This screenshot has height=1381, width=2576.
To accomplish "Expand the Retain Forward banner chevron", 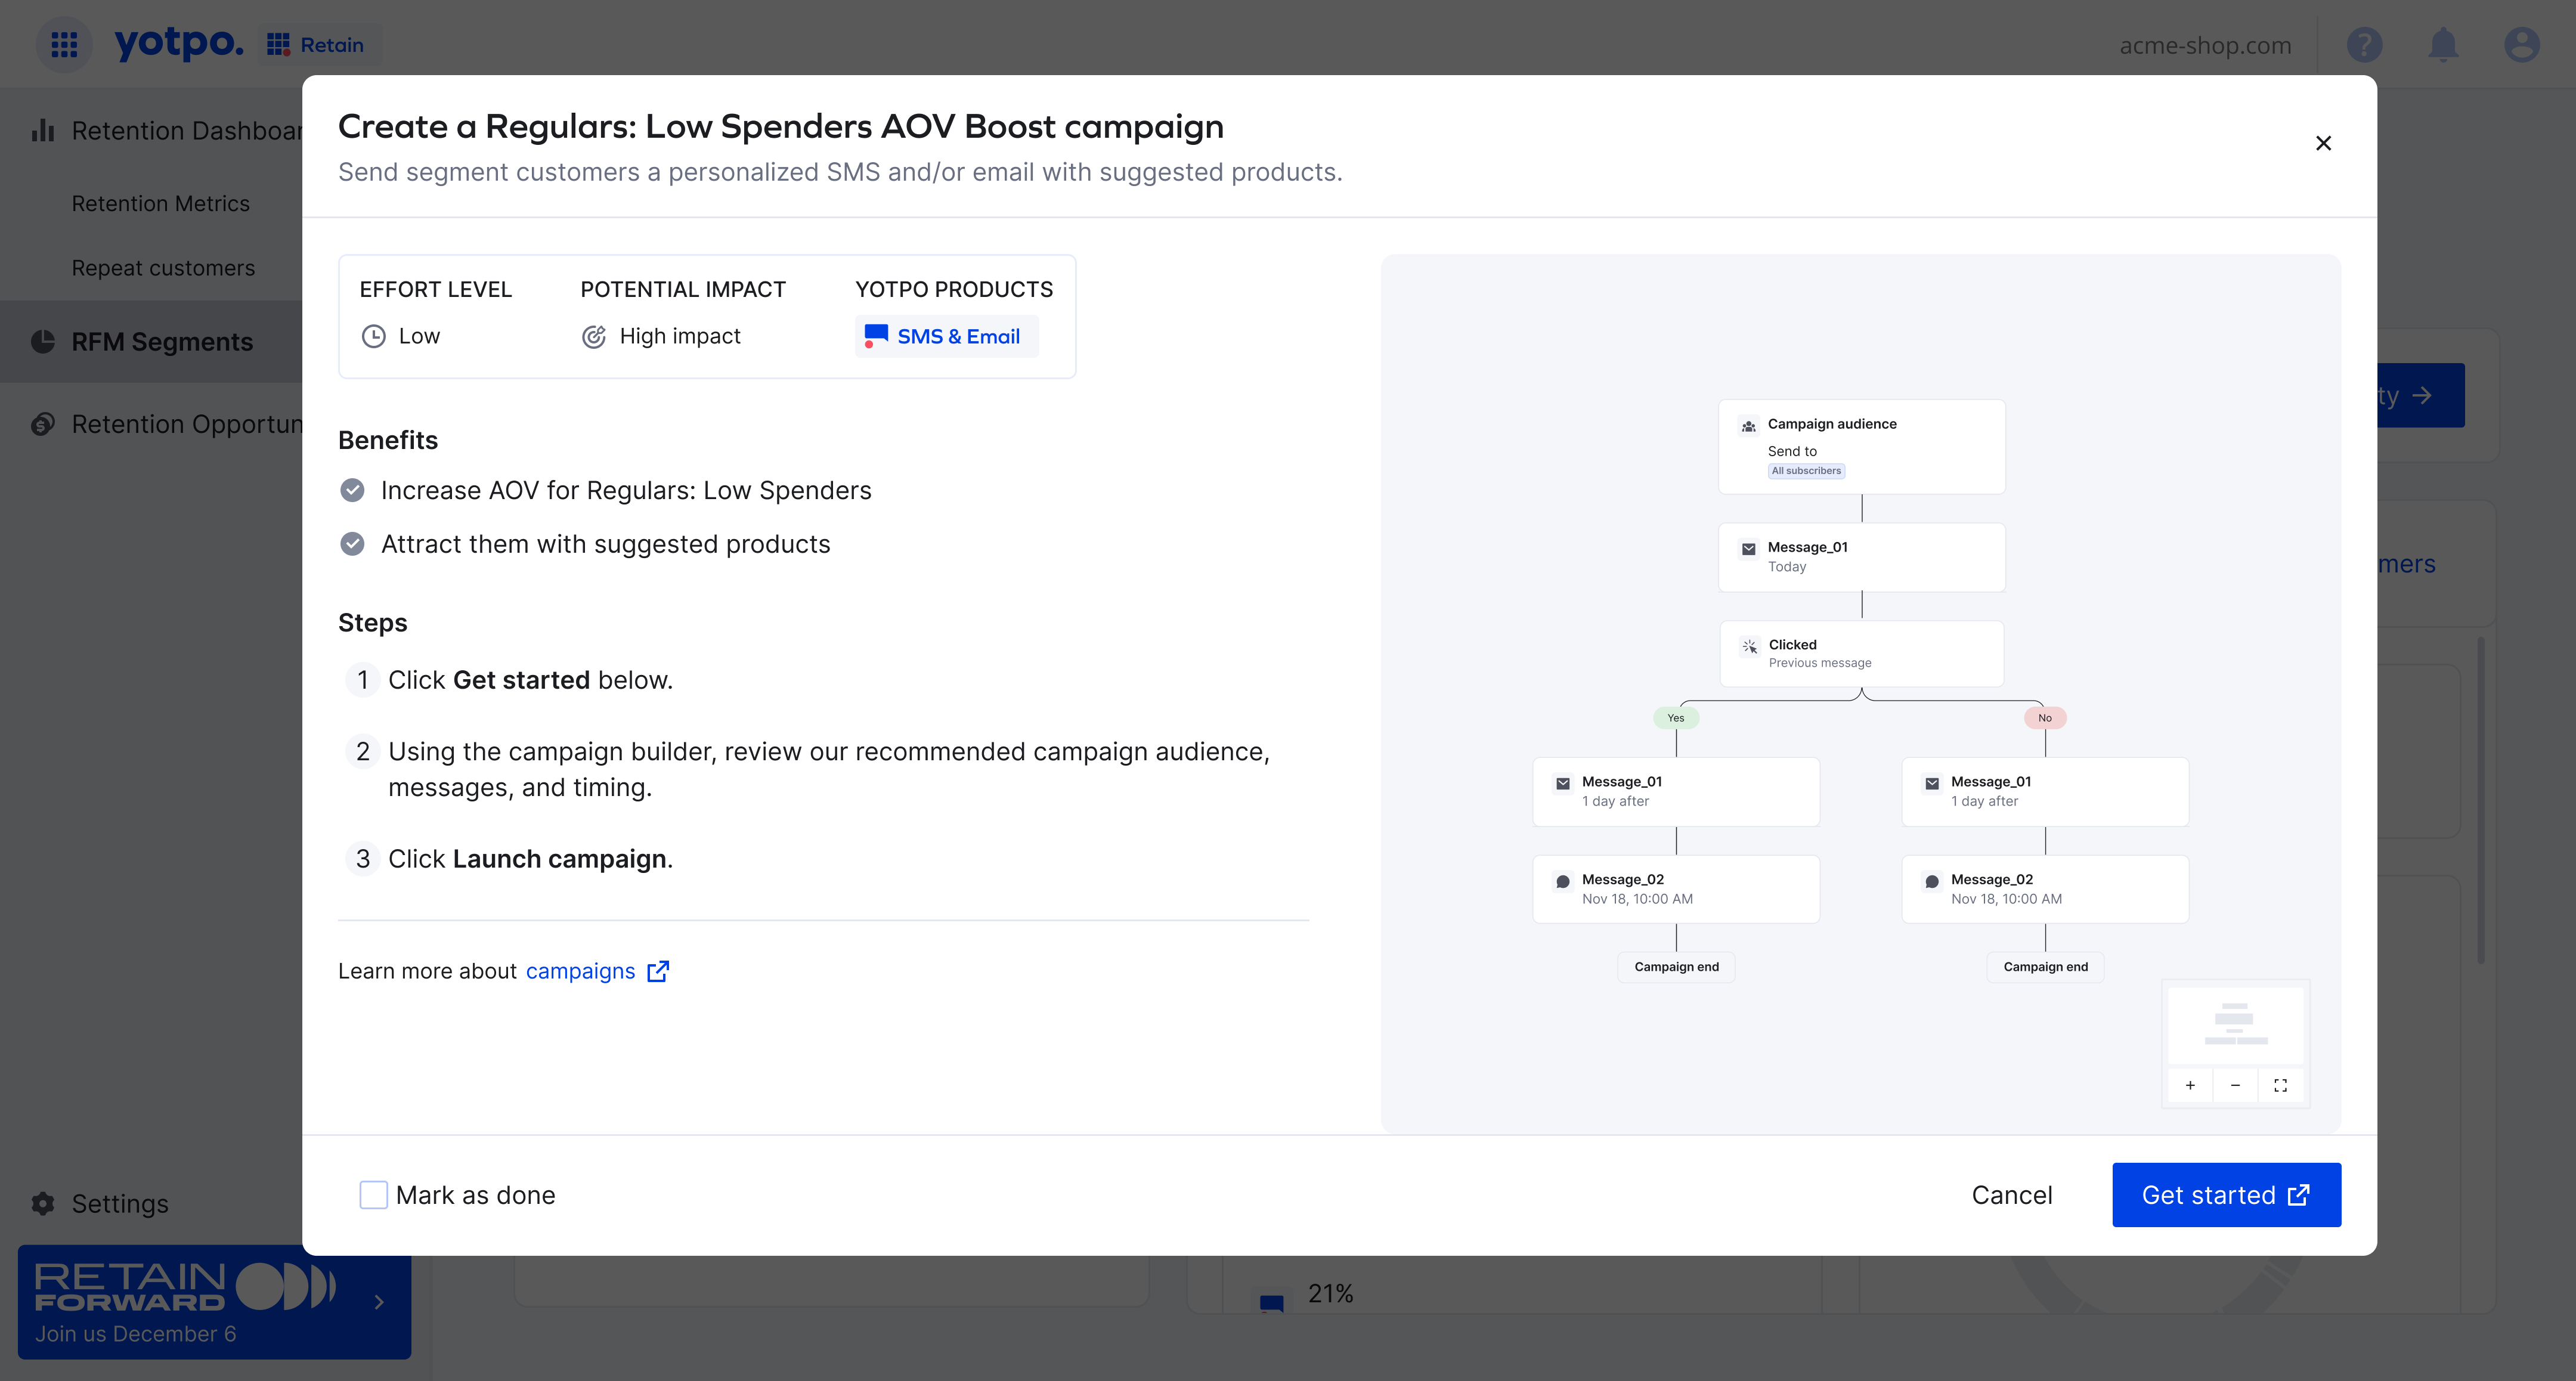I will click(379, 1302).
